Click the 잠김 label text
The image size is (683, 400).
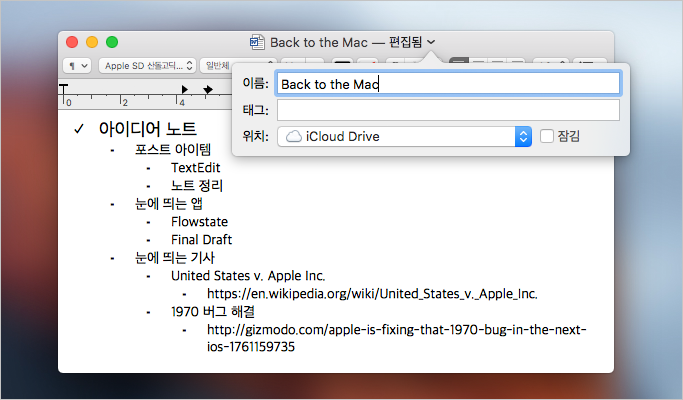pyautogui.click(x=568, y=136)
